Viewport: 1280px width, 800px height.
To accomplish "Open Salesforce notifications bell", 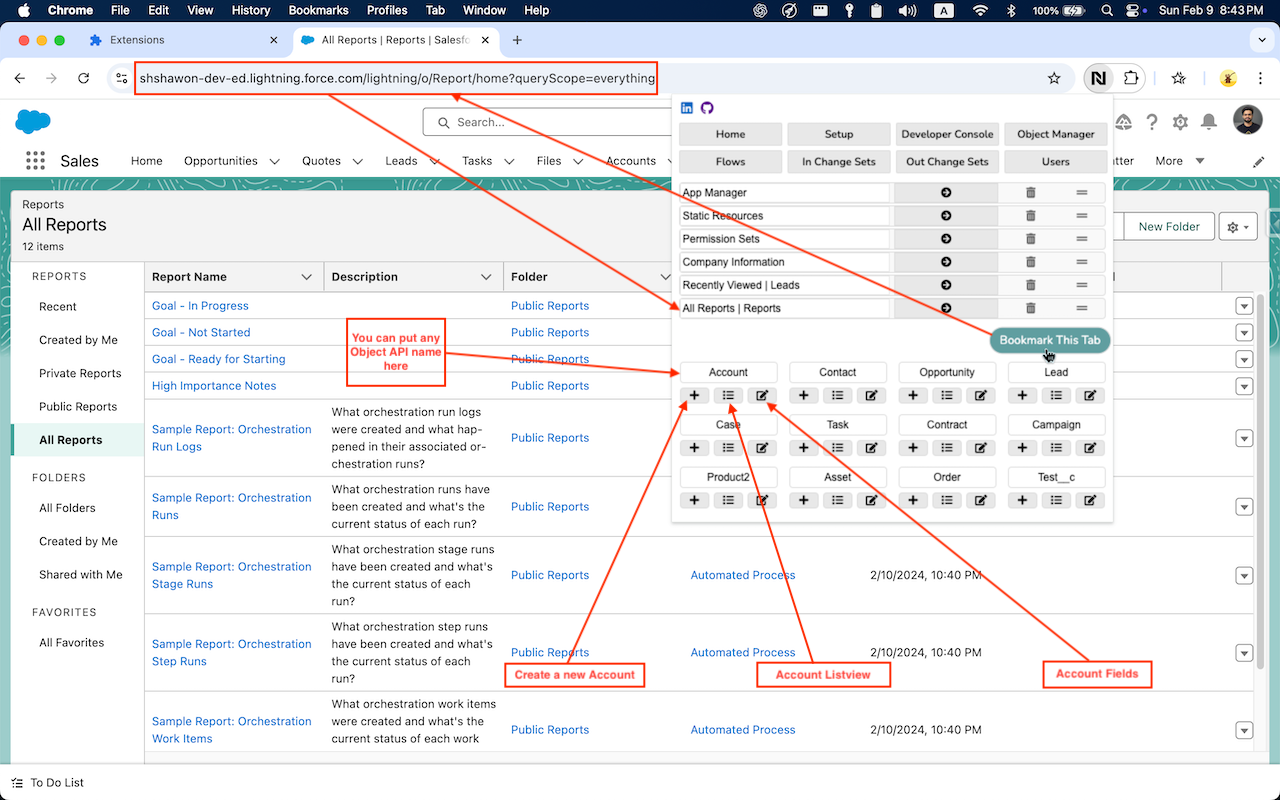I will (x=1208, y=122).
